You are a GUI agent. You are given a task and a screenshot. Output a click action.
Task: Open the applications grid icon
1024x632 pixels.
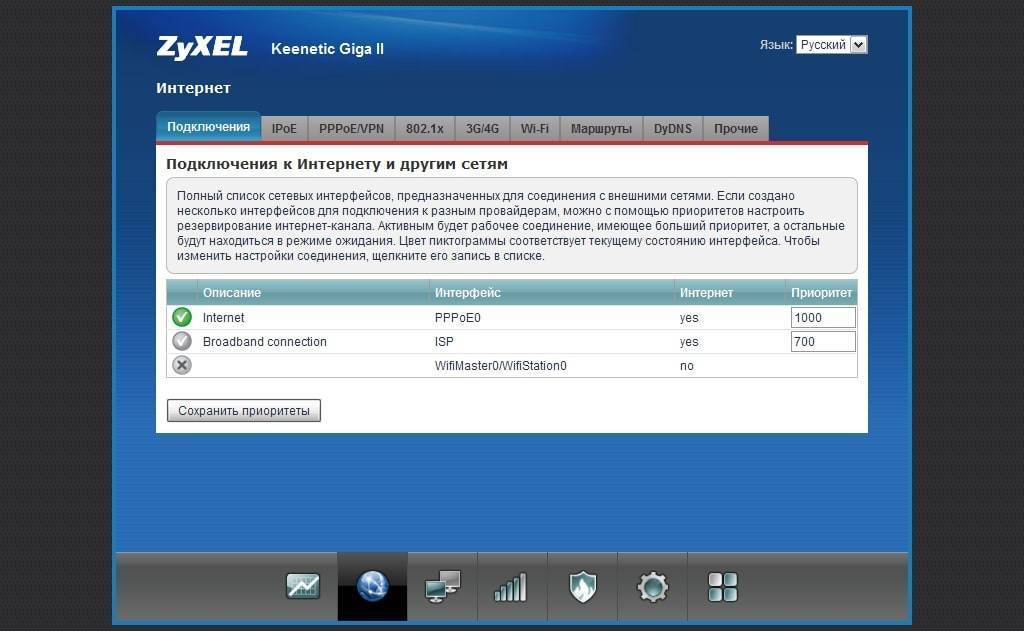tap(722, 586)
